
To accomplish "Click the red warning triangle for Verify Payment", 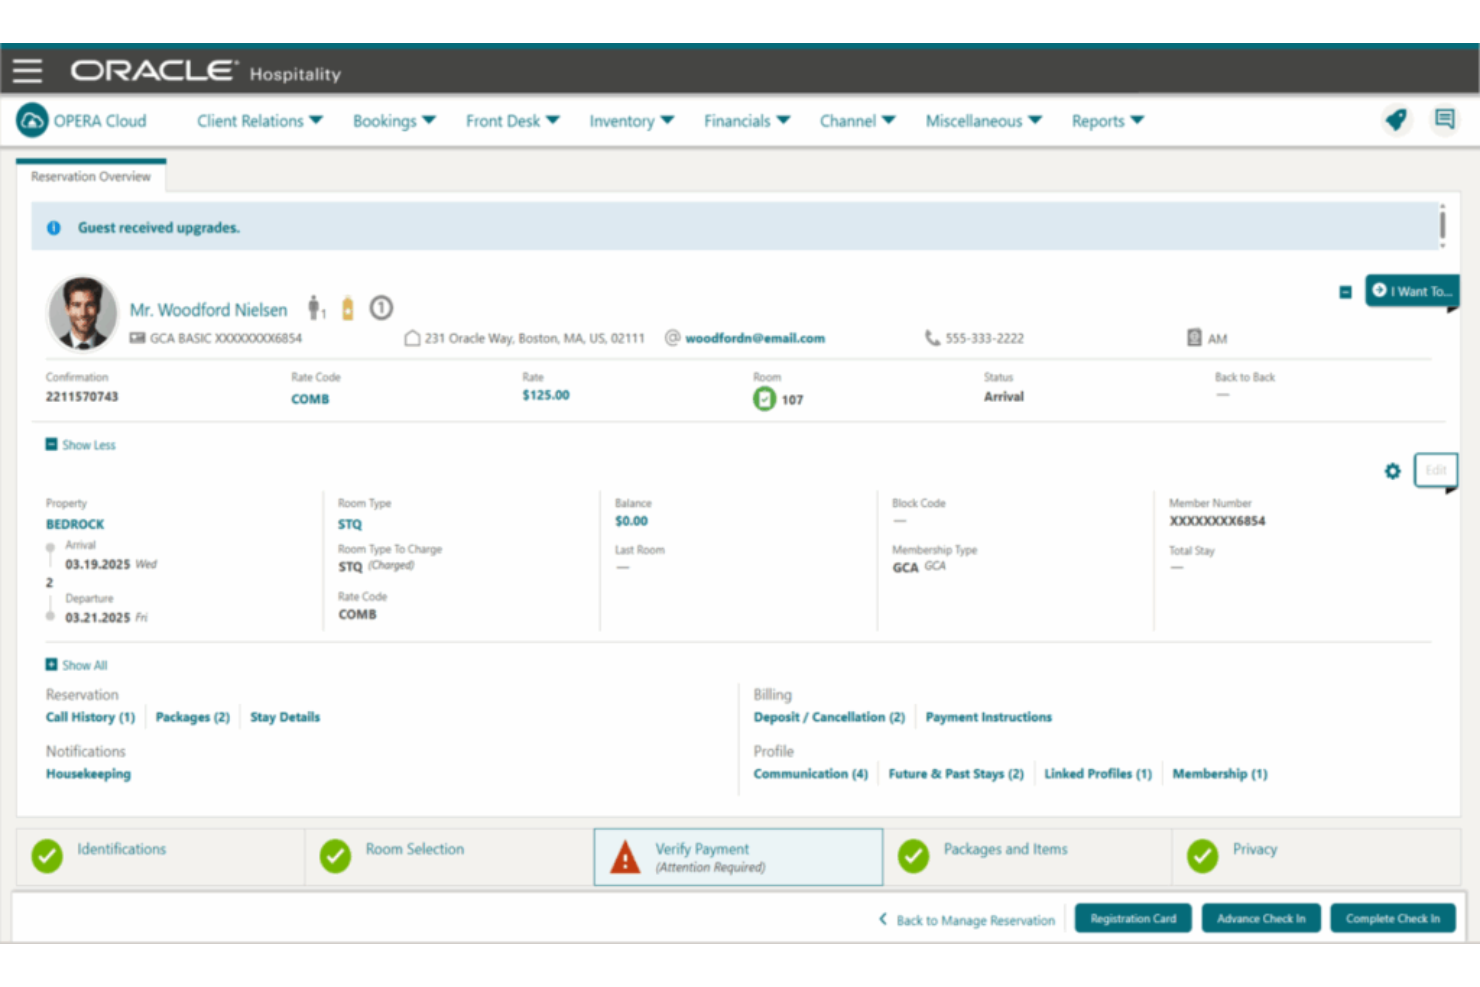I will (625, 857).
